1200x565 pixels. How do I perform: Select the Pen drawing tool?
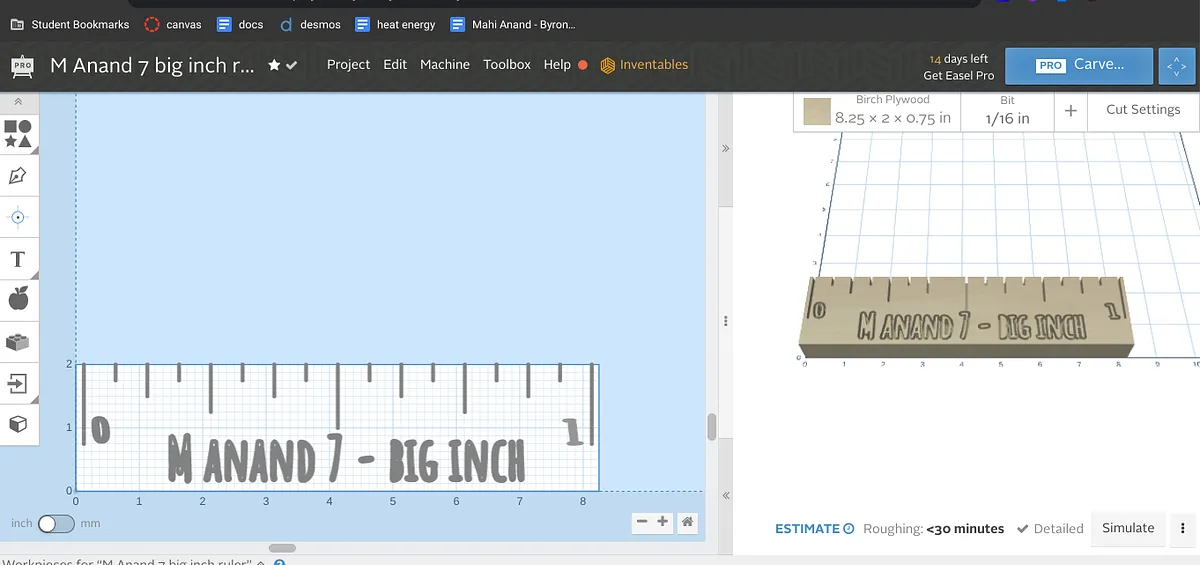18,176
